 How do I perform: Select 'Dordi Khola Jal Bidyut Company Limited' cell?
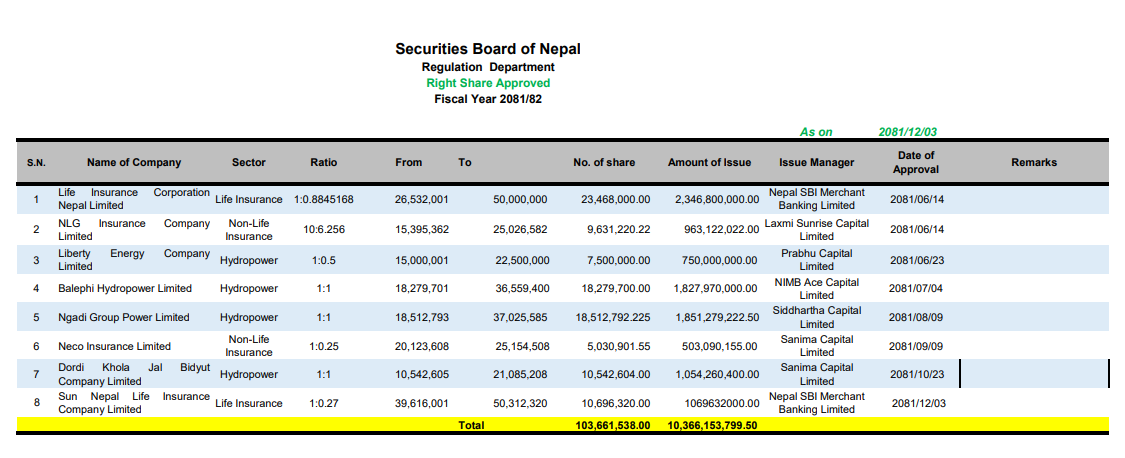tap(134, 374)
